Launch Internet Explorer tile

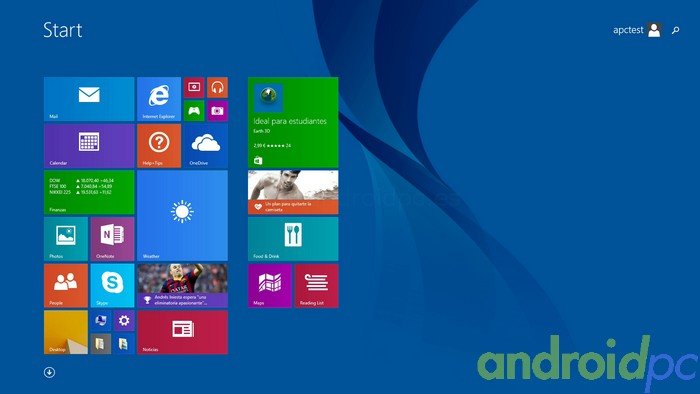pyautogui.click(x=159, y=99)
